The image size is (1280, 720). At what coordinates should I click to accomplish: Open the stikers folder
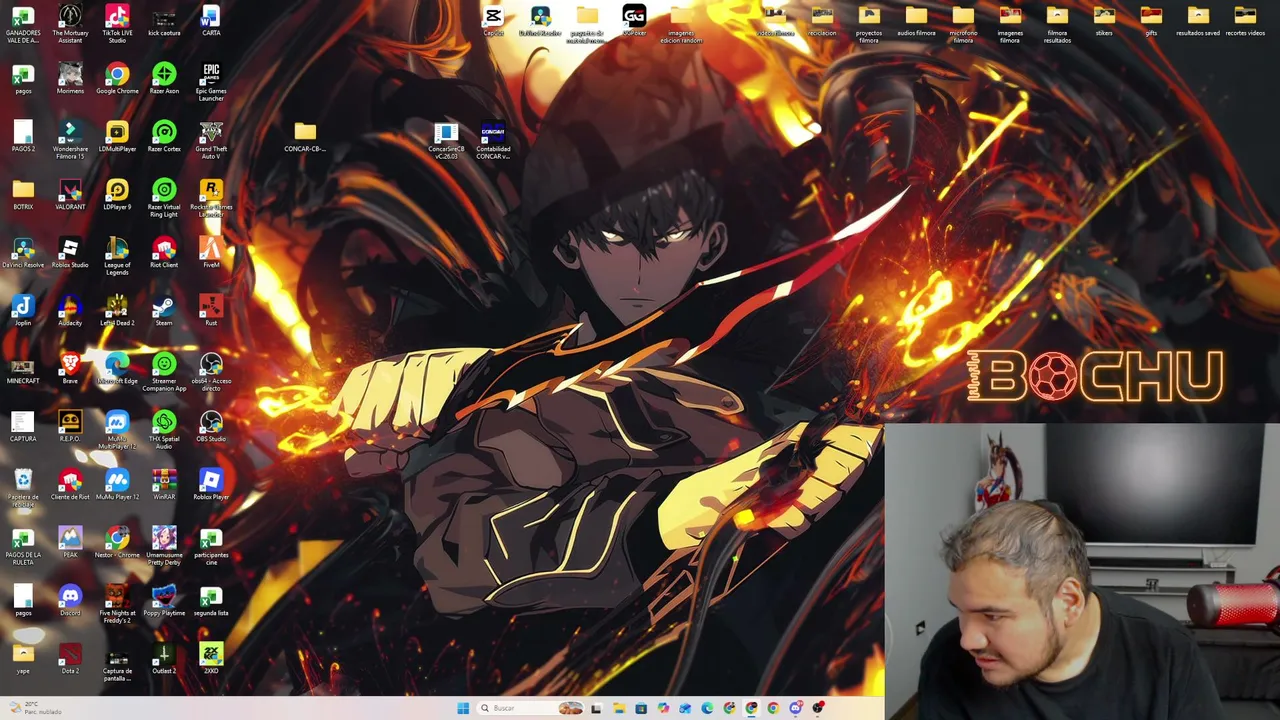pos(1104,21)
